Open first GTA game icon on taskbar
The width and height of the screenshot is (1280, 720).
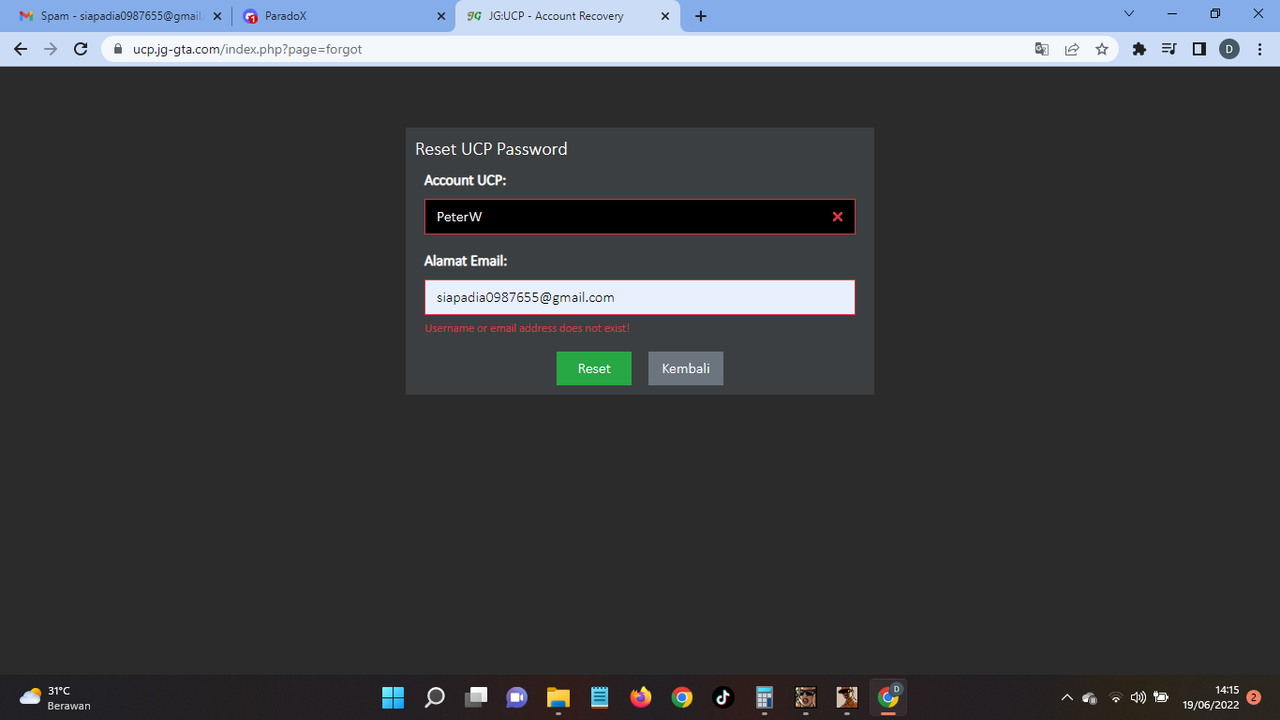(806, 697)
